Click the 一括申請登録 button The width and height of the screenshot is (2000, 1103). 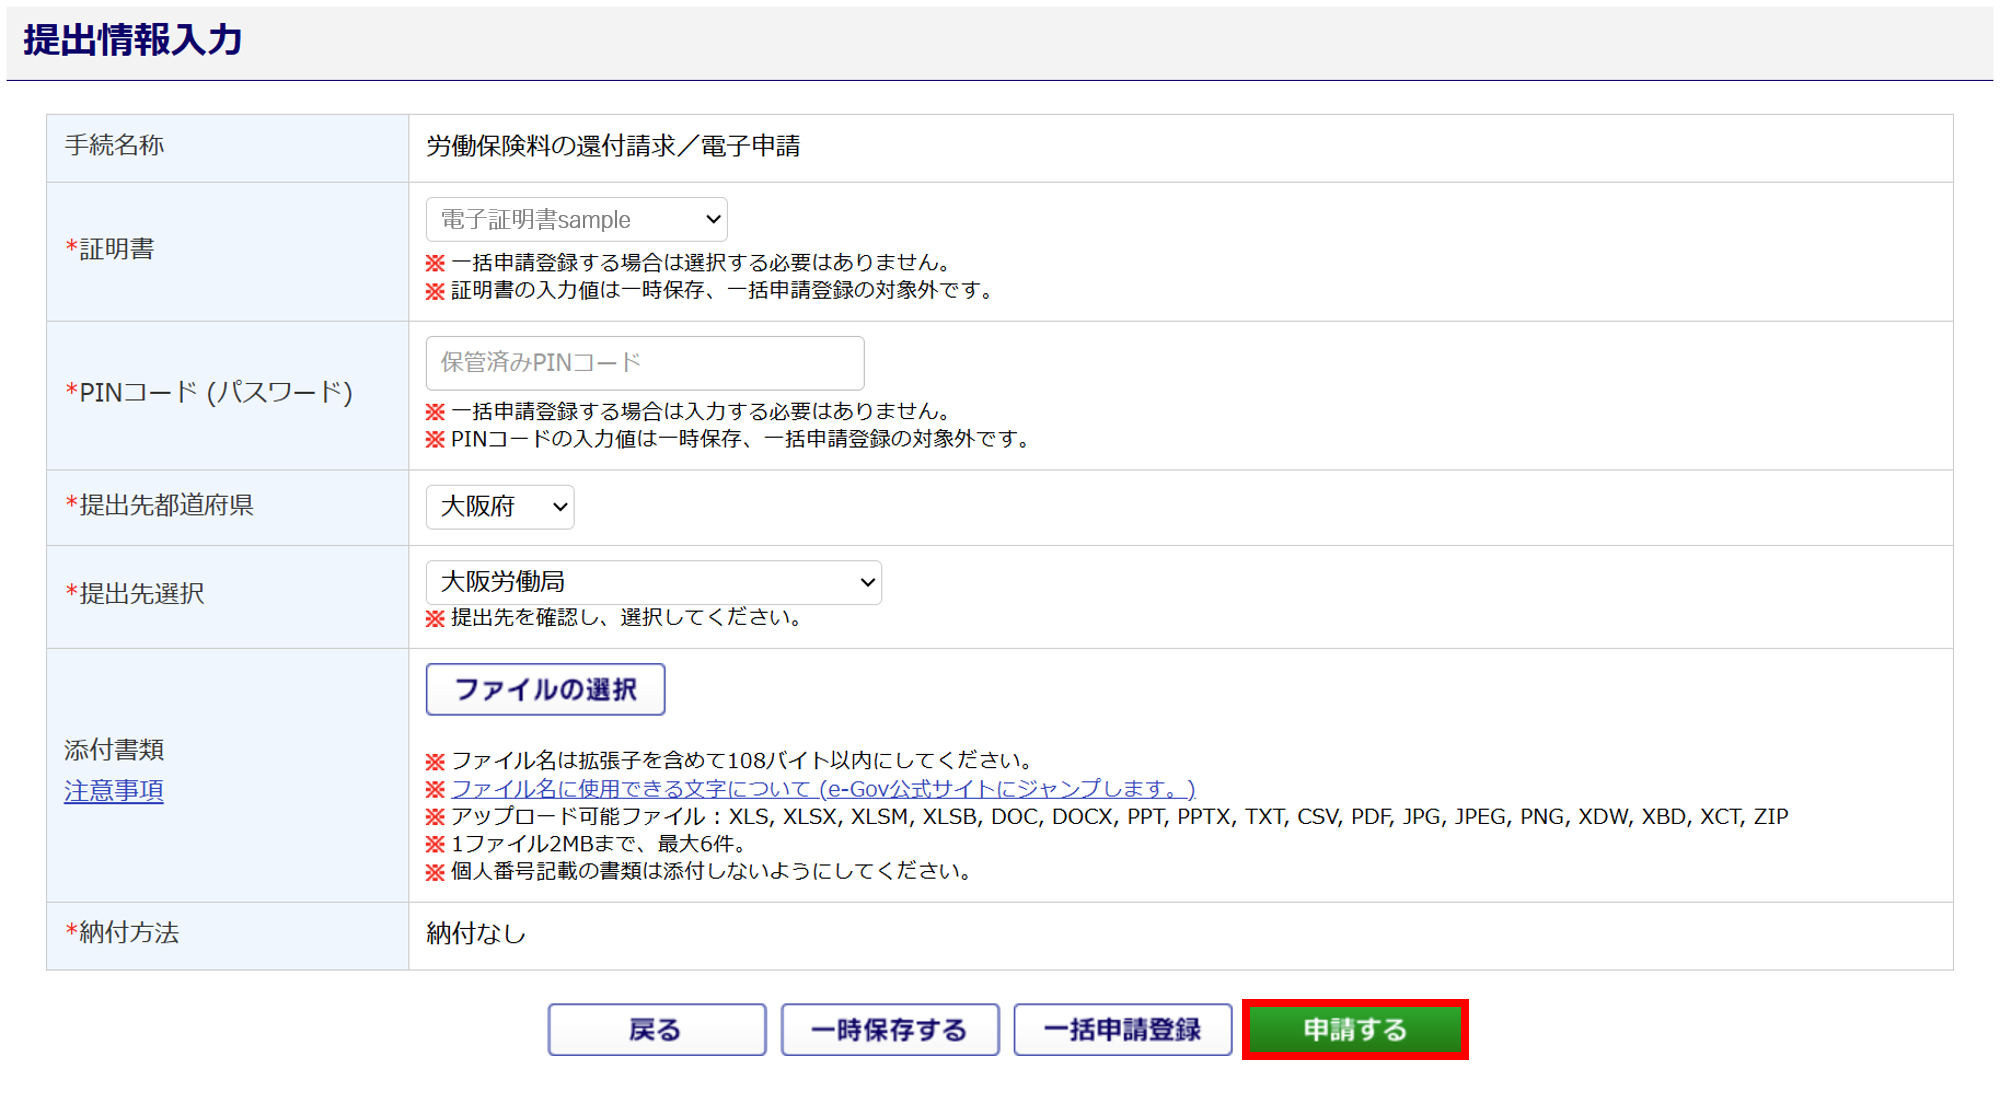click(1122, 1030)
